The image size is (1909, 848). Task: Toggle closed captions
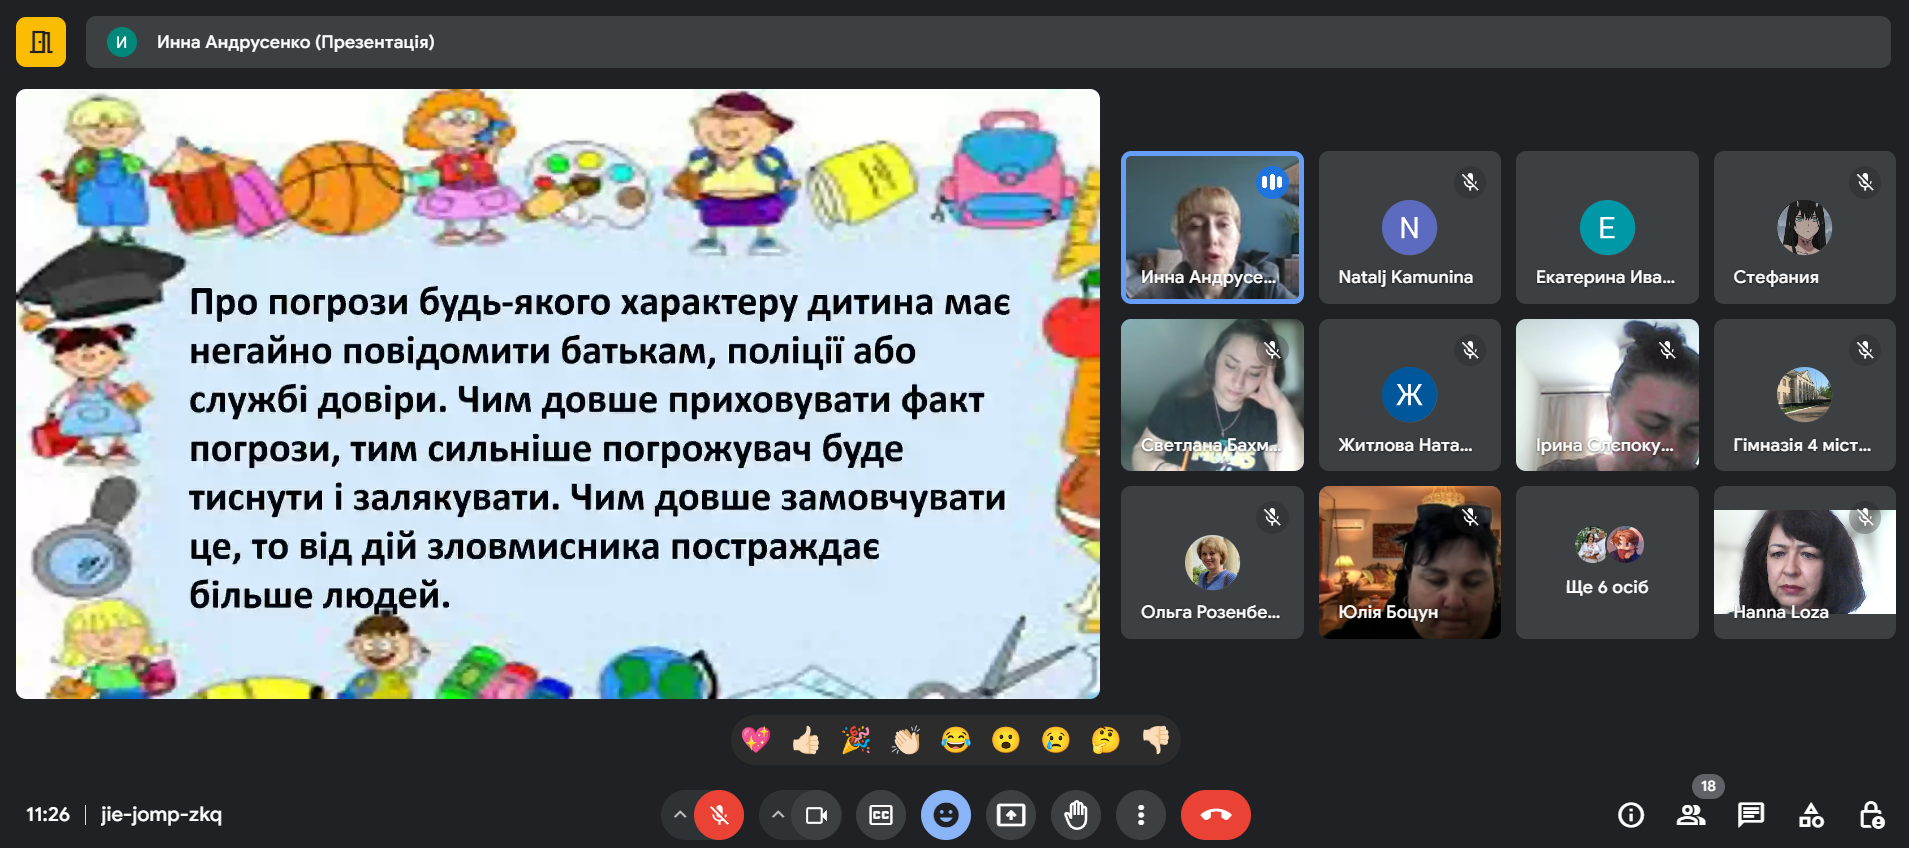coord(881,815)
